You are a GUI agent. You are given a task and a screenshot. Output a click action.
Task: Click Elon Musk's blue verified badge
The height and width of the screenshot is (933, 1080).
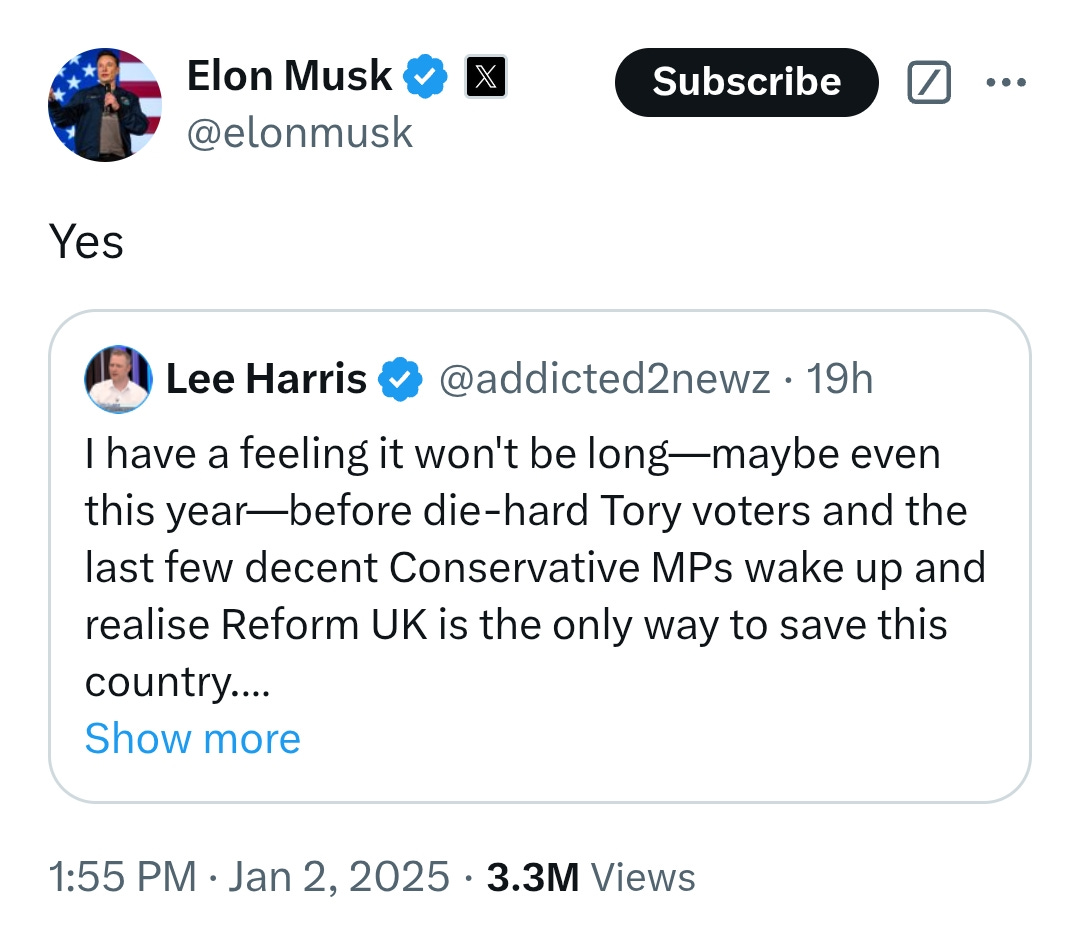click(425, 78)
